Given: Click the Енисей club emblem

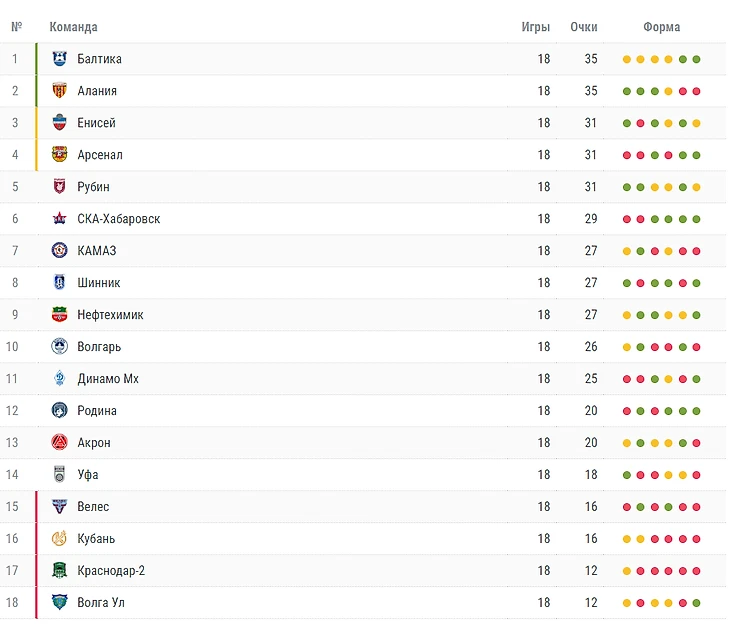Looking at the screenshot, I should tap(59, 123).
